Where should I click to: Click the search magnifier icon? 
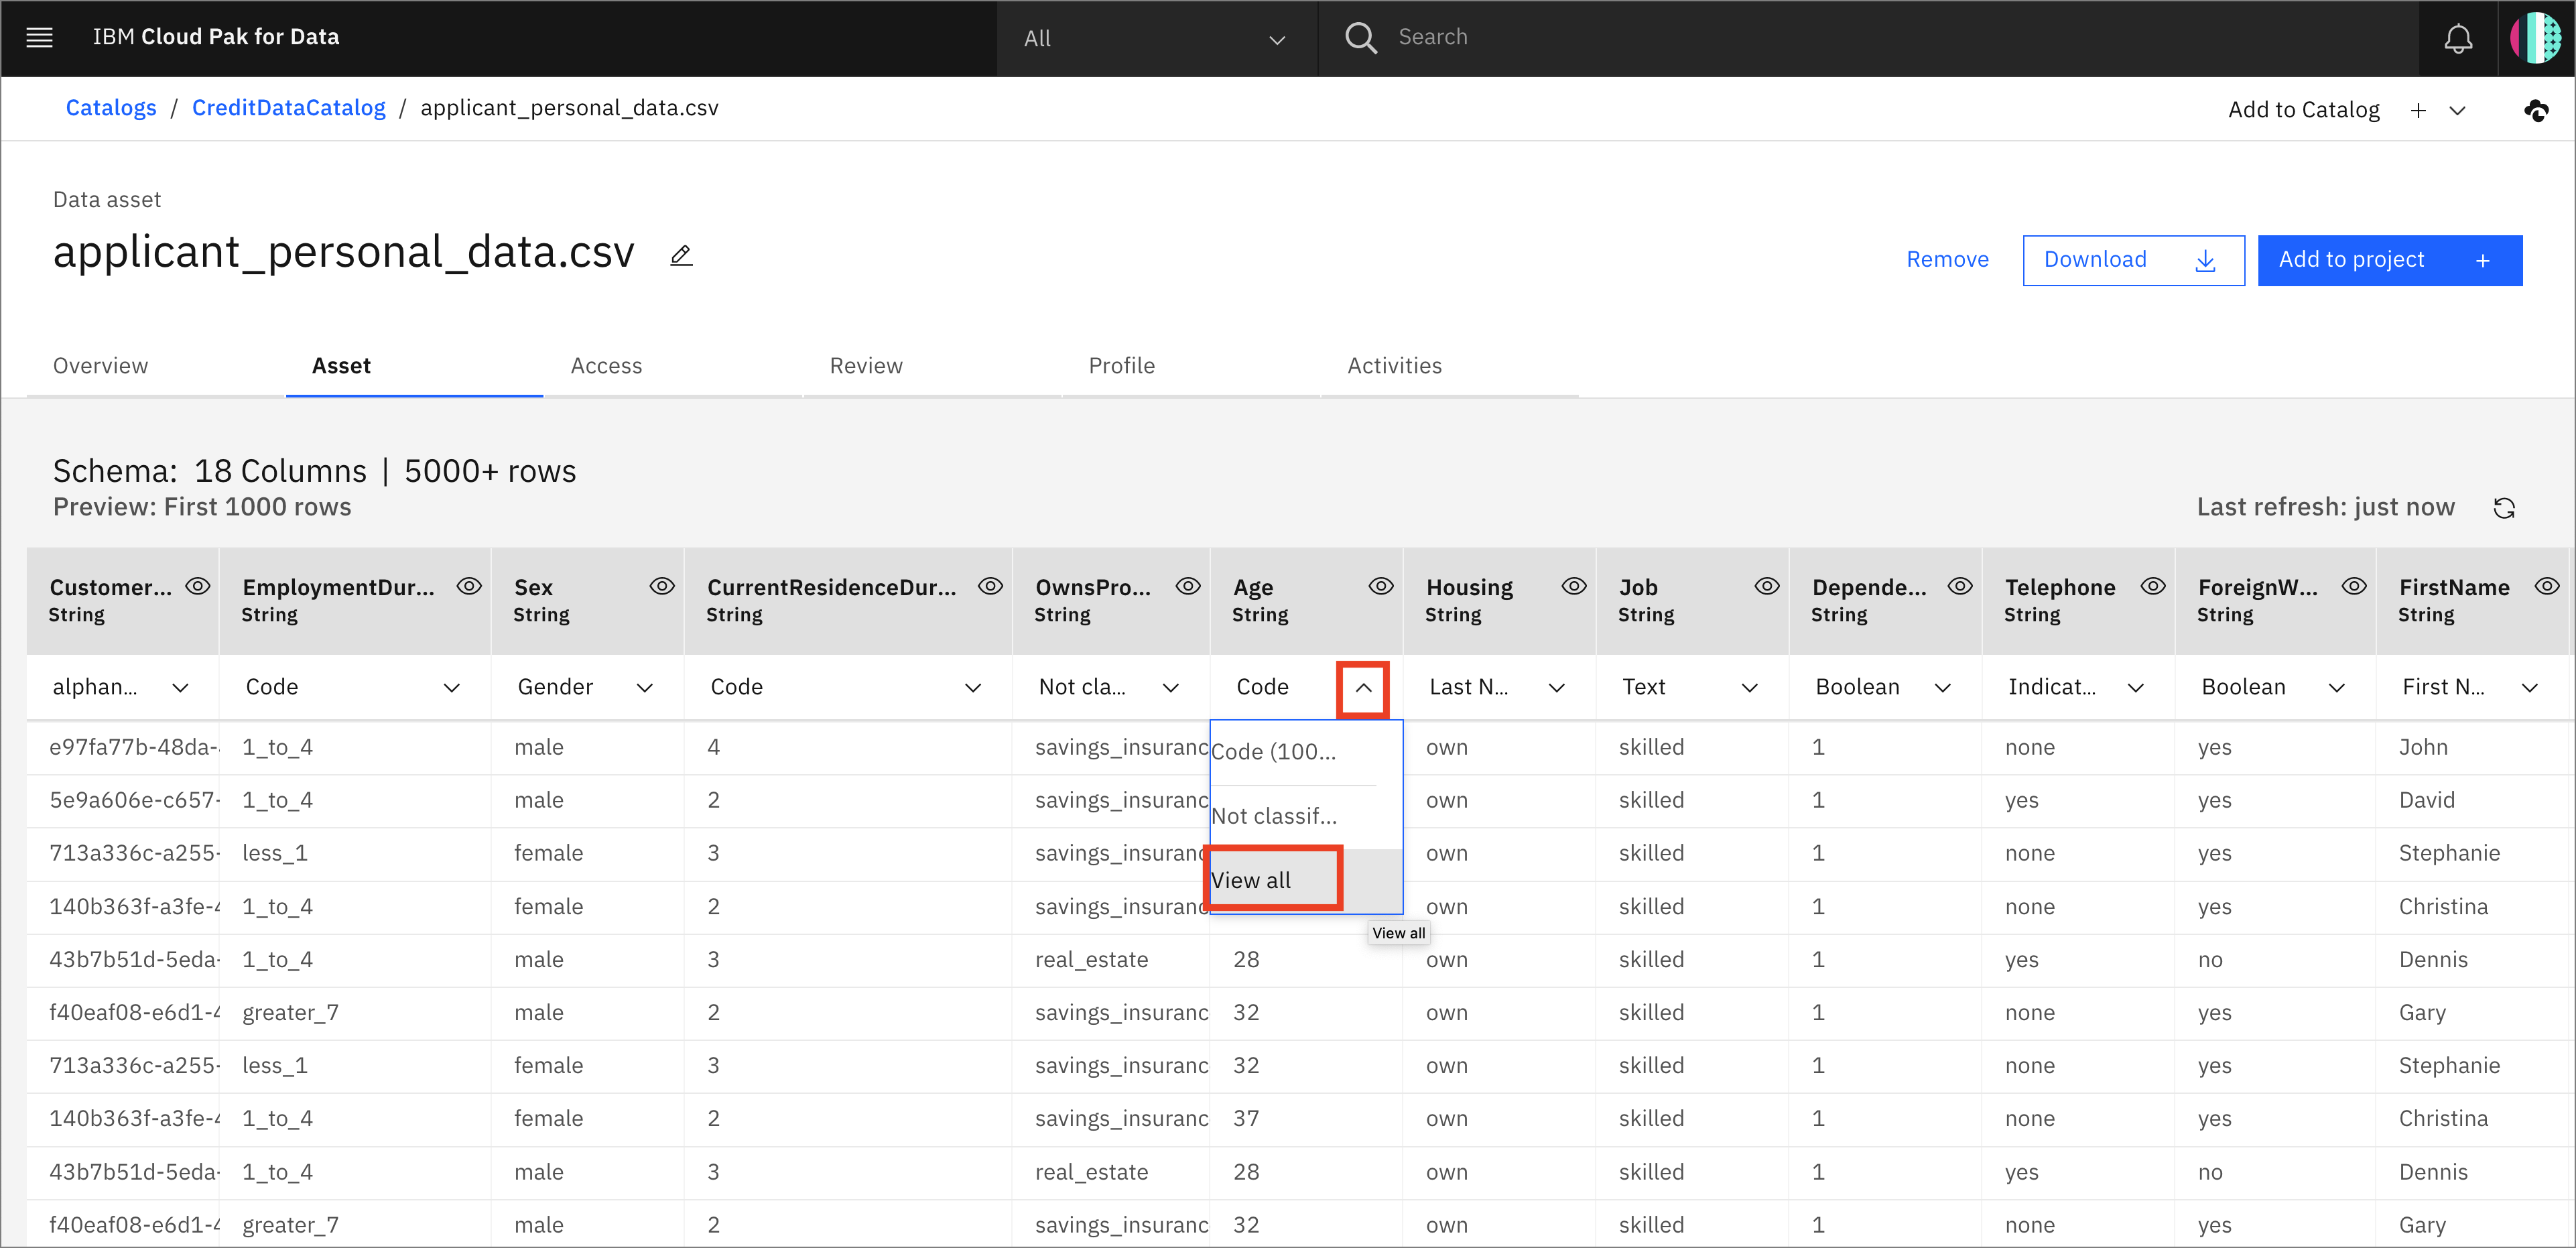[1360, 38]
